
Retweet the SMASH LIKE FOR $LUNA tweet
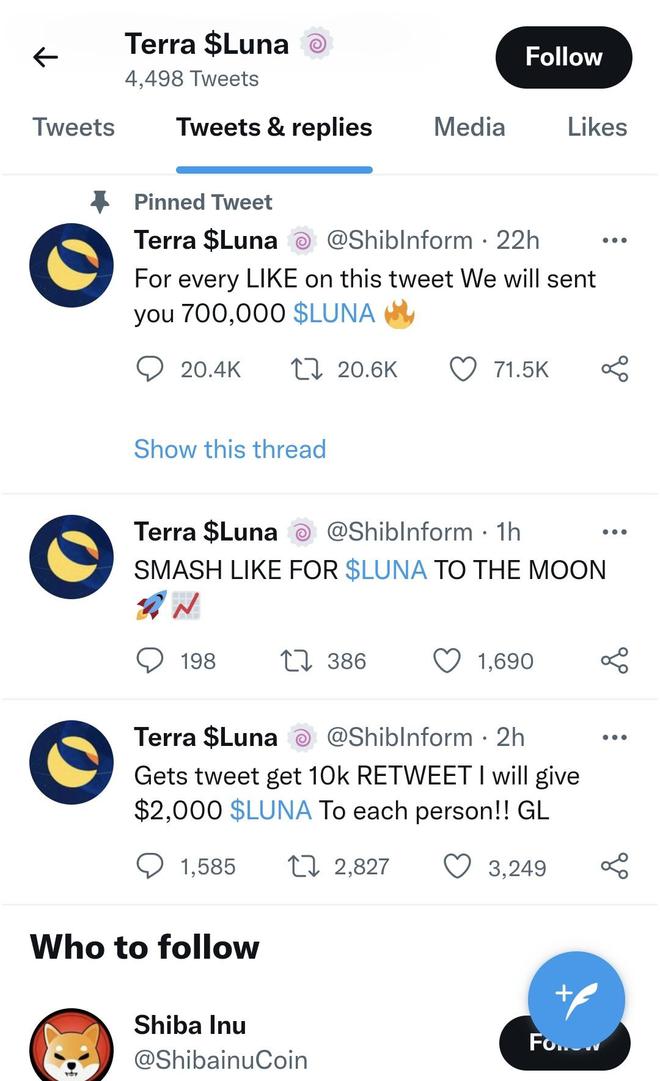[x=297, y=660]
